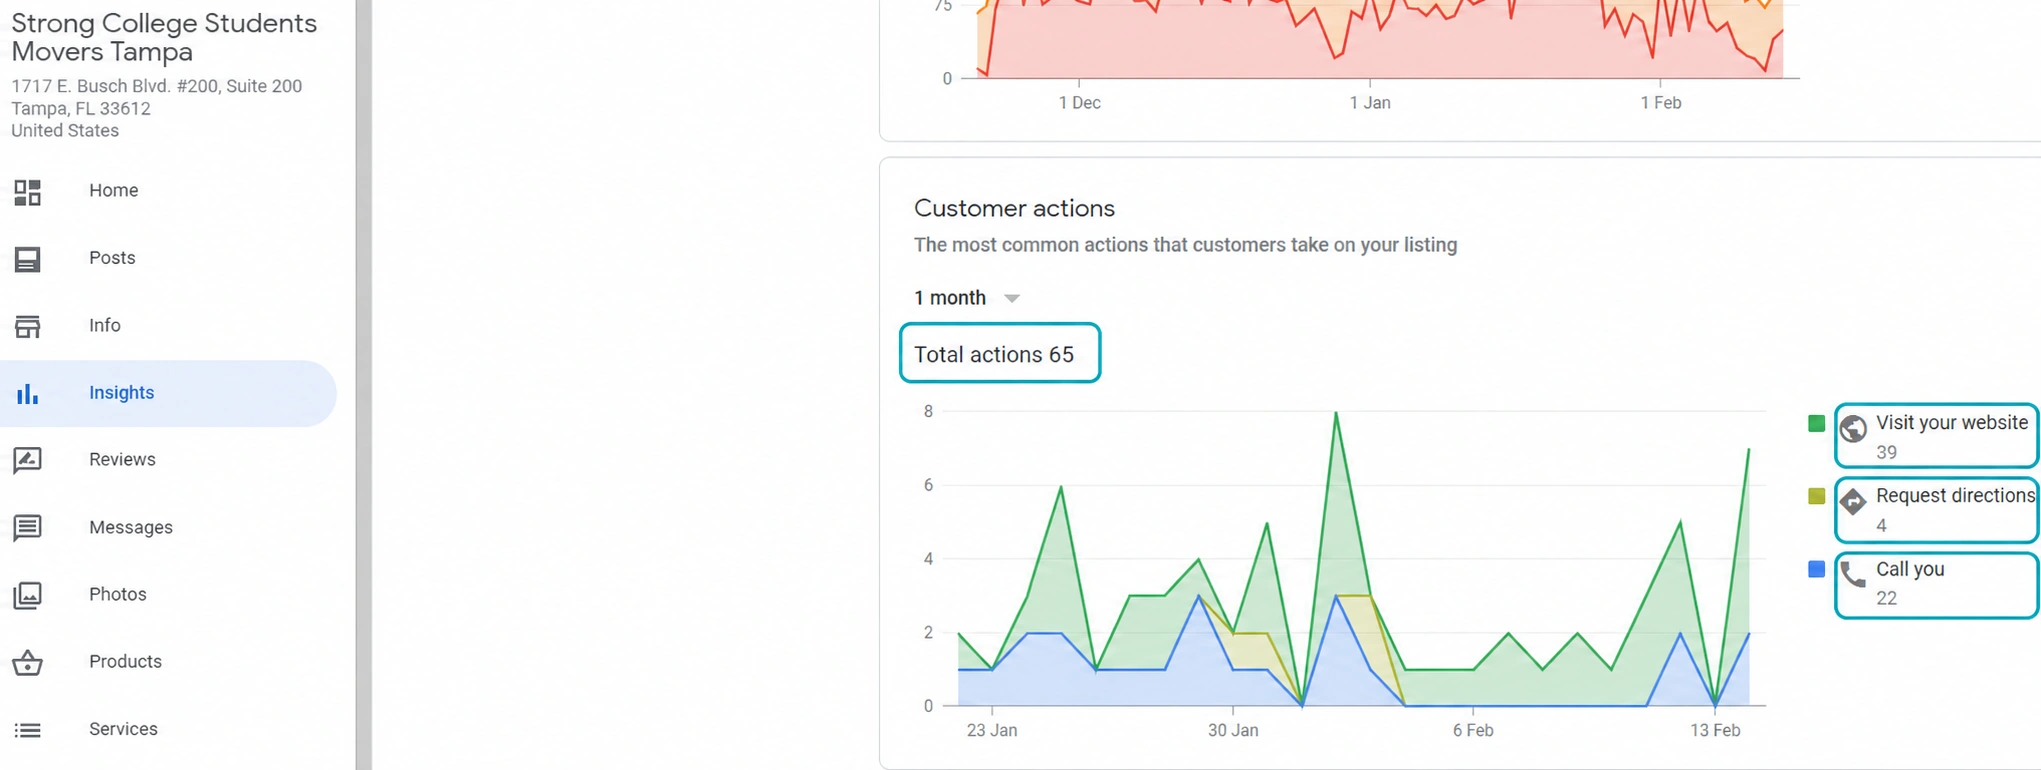Viewport: 2041px width, 770px height.
Task: Click the Services list icon
Action: (28, 730)
